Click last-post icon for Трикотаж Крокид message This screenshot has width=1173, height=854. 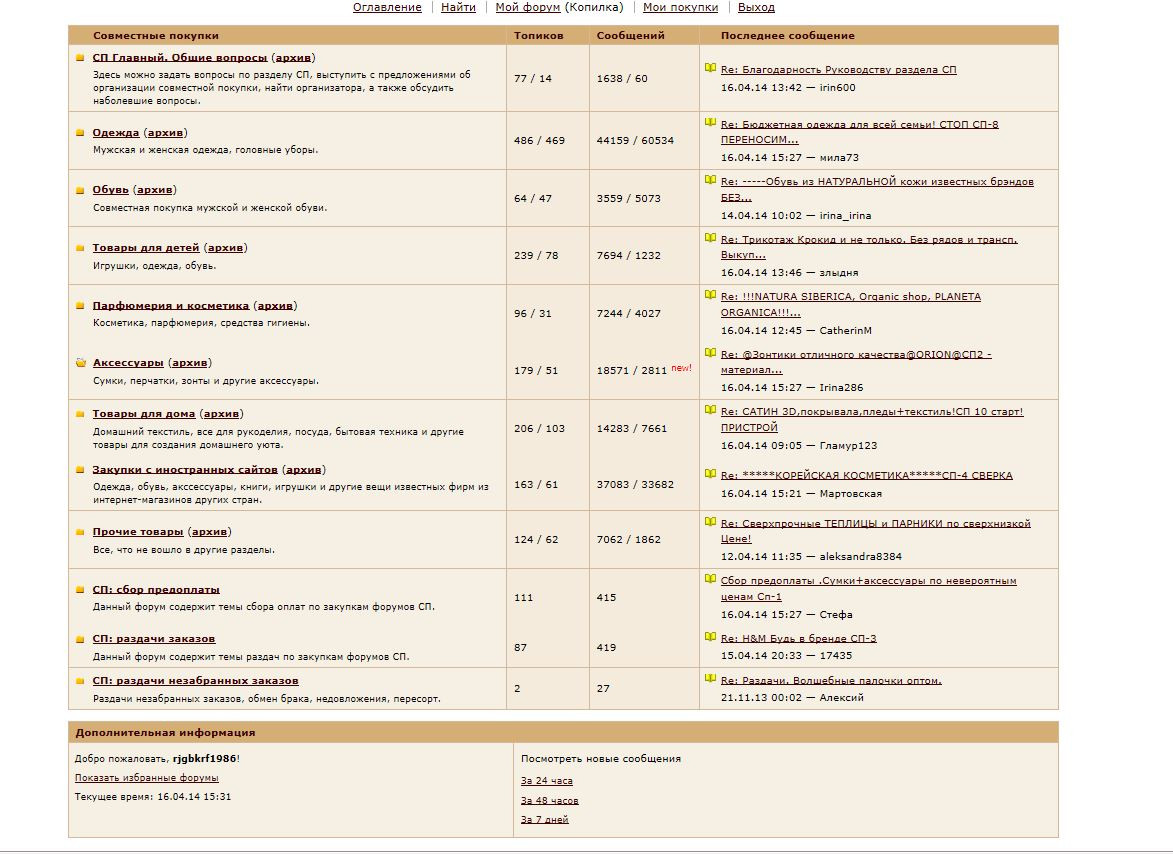710,238
